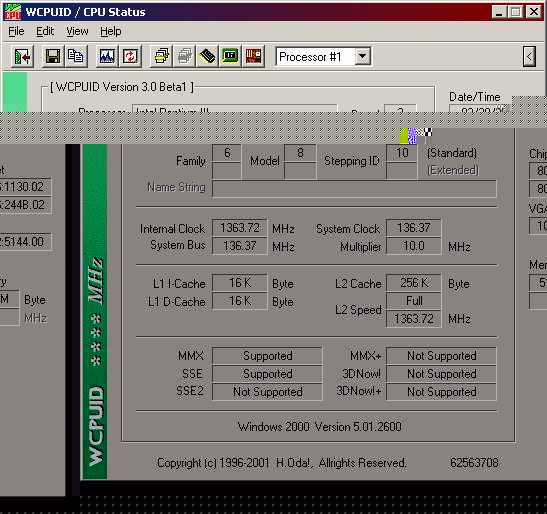Image resolution: width=547 pixels, height=514 pixels.
Task: Open the green chipset board icon
Action: (x=230, y=56)
